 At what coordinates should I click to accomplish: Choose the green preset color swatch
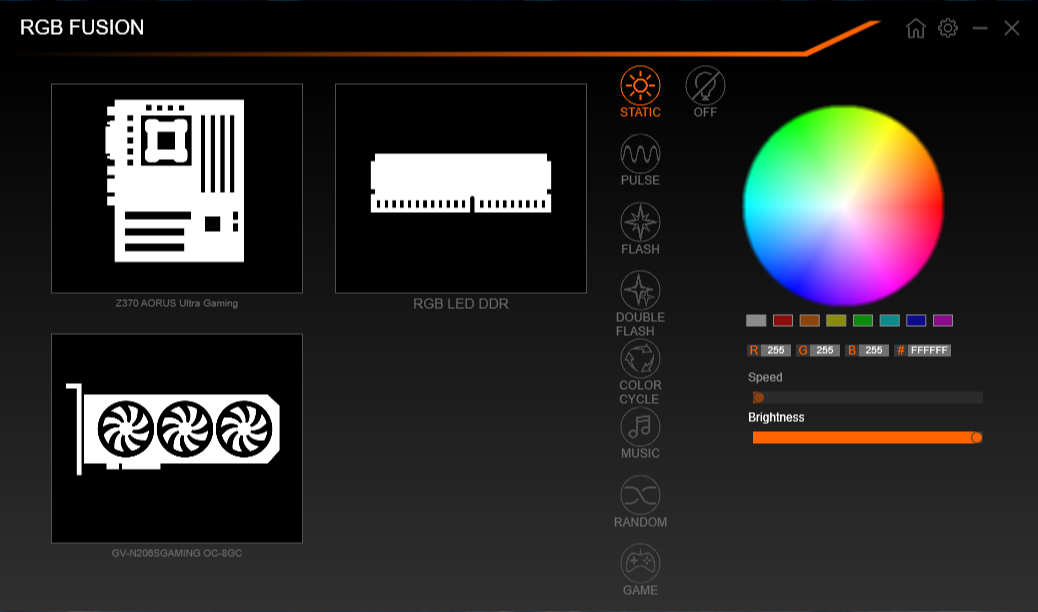click(x=863, y=321)
